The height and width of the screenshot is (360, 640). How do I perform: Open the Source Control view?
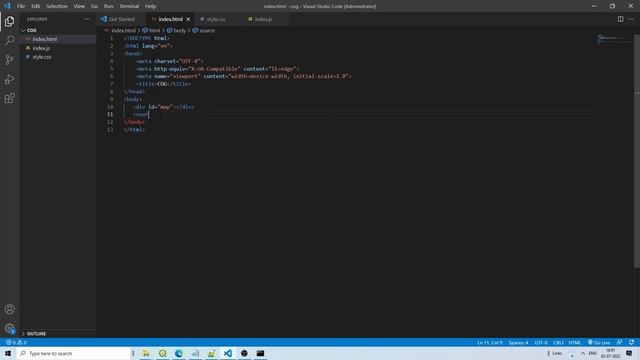coord(9,60)
